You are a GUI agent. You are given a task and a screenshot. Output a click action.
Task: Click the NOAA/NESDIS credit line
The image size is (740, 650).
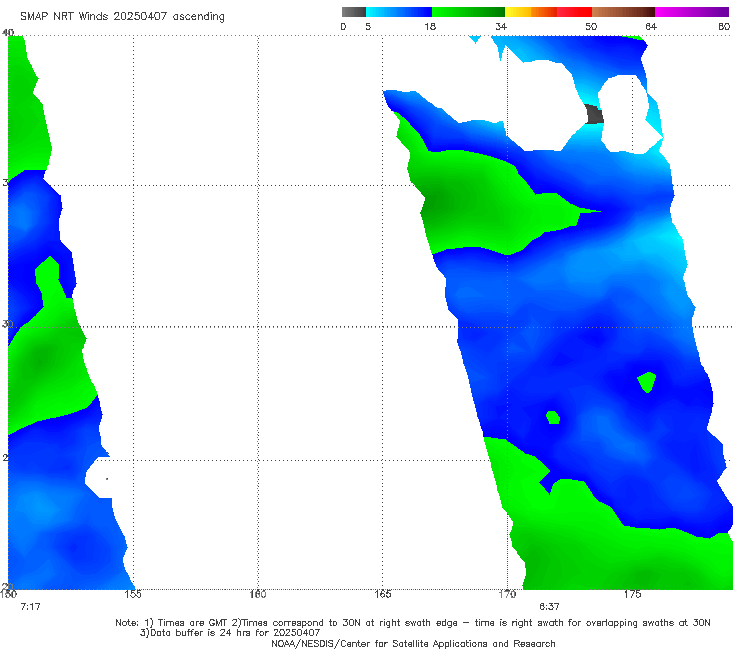413,644
